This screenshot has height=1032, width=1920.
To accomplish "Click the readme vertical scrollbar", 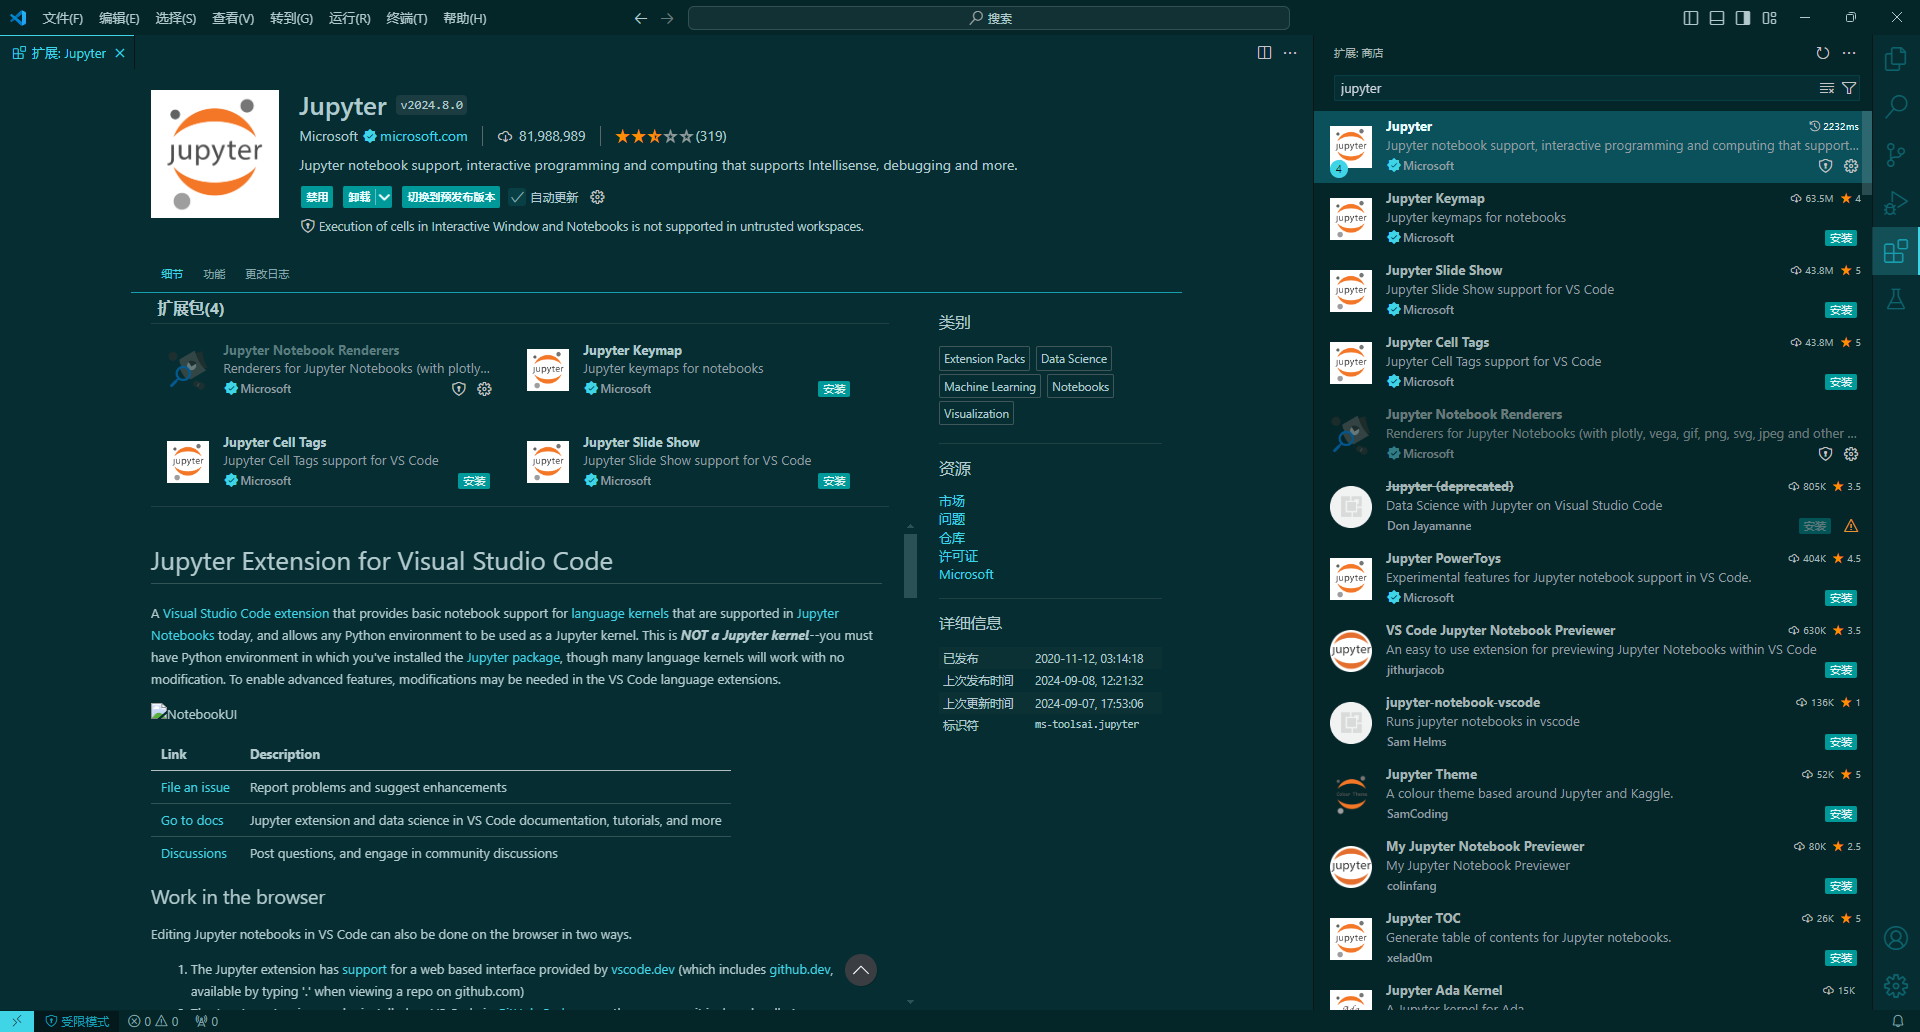I will click(x=910, y=566).
